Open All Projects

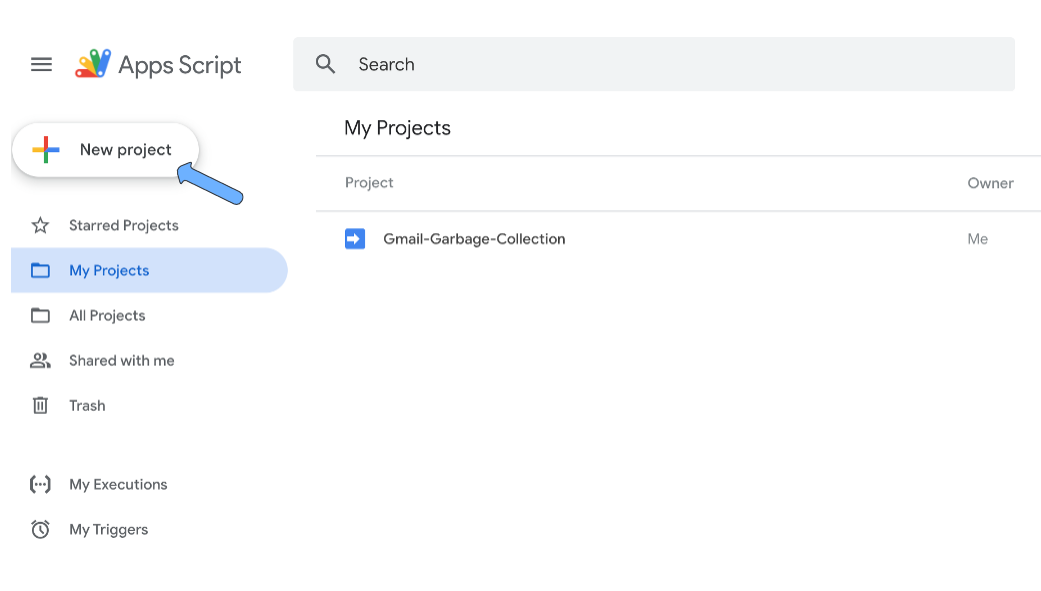[x=107, y=315]
